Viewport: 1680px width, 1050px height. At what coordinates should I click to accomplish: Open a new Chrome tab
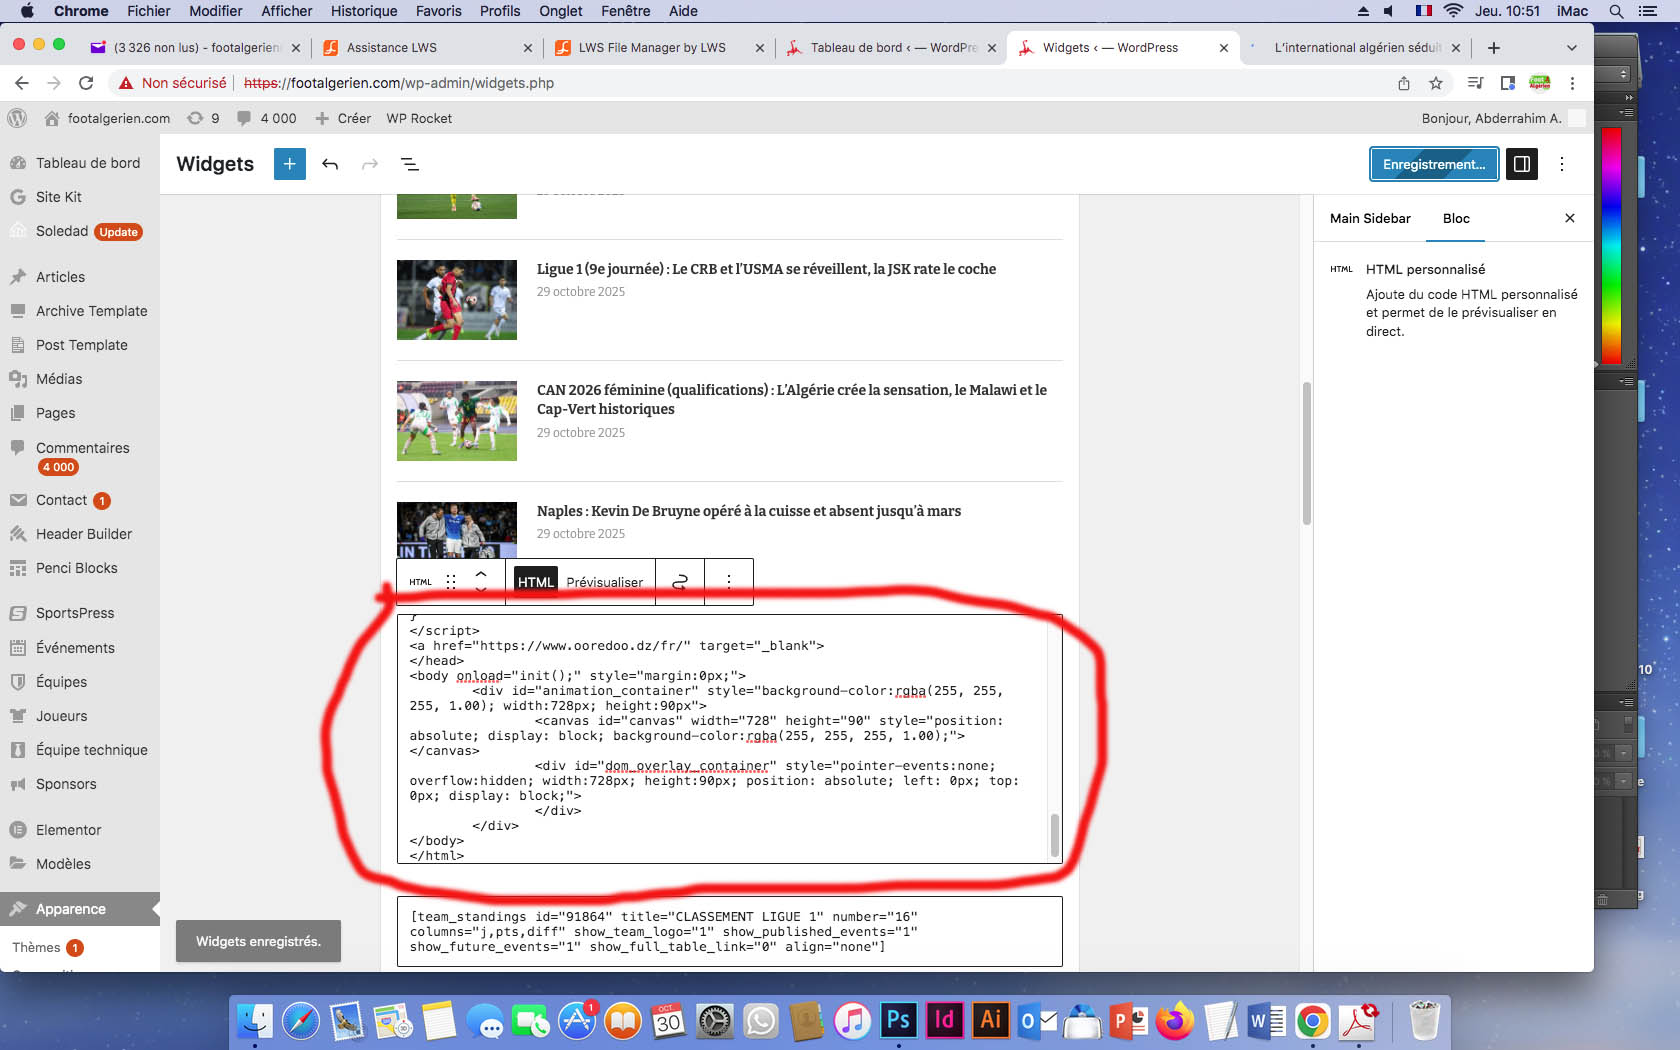pyautogui.click(x=1493, y=47)
